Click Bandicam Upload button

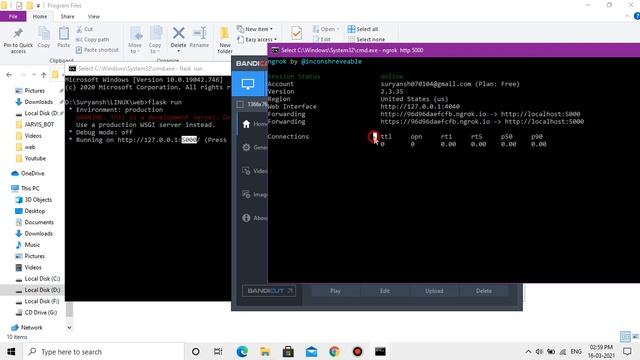pyautogui.click(x=434, y=291)
